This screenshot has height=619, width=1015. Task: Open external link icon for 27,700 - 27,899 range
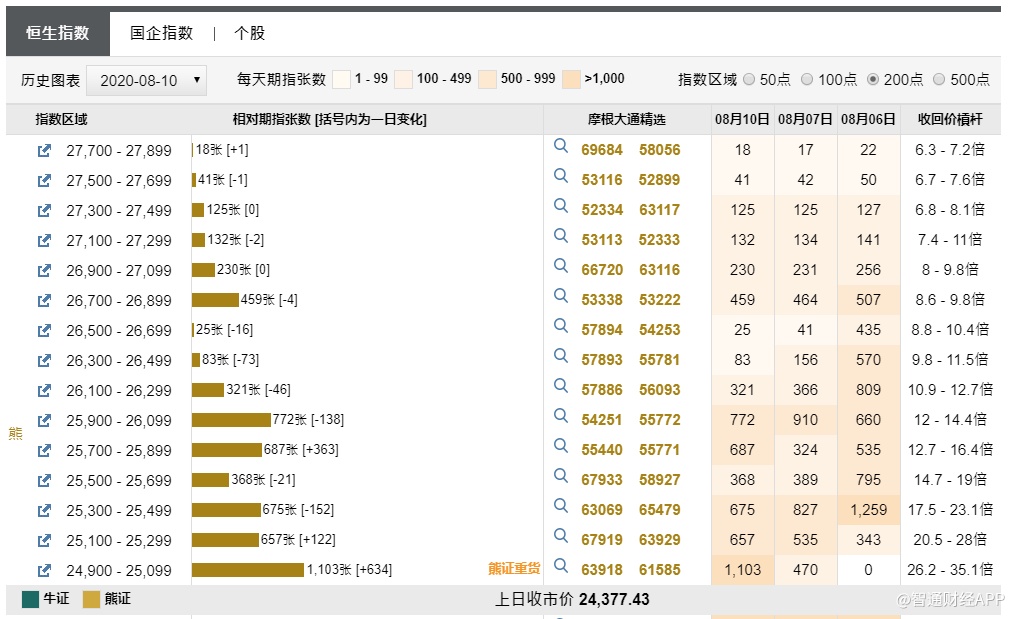point(44,151)
